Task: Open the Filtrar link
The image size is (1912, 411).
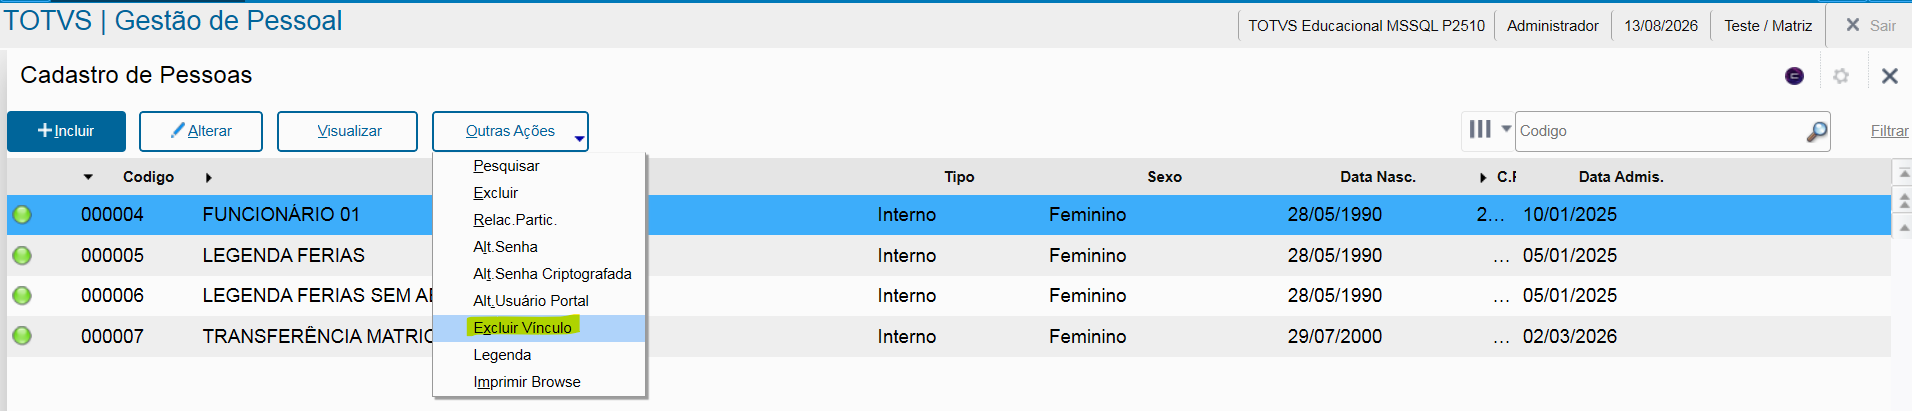Action: (1889, 131)
